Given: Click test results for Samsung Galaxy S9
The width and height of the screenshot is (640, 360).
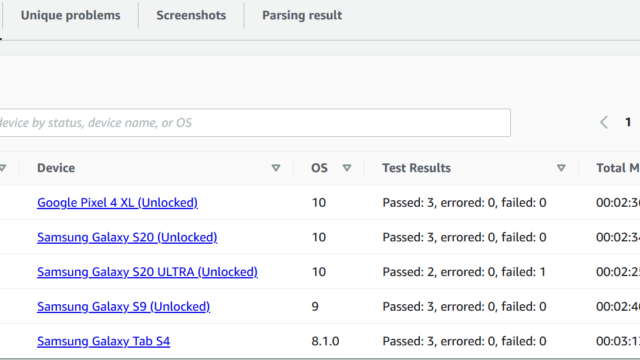Looking at the screenshot, I should coord(464,307).
